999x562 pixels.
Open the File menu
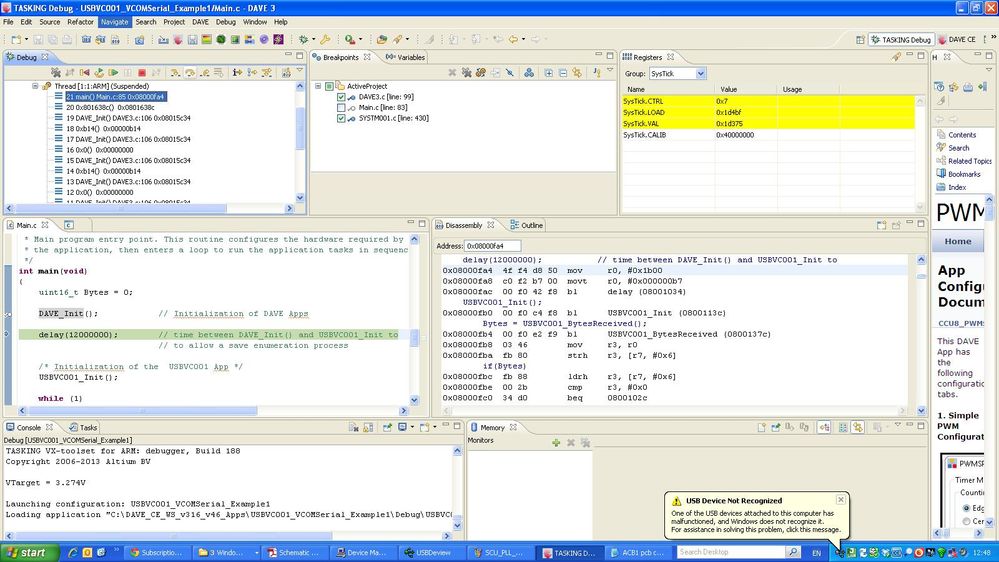pos(8,22)
